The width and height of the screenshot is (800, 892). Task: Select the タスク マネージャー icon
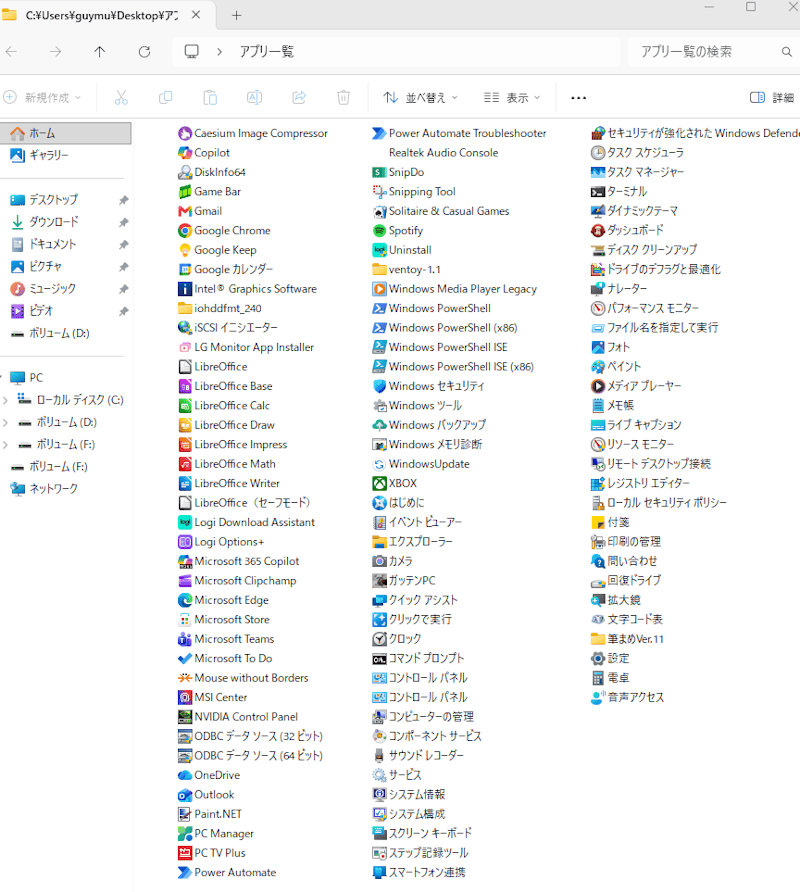click(x=597, y=172)
